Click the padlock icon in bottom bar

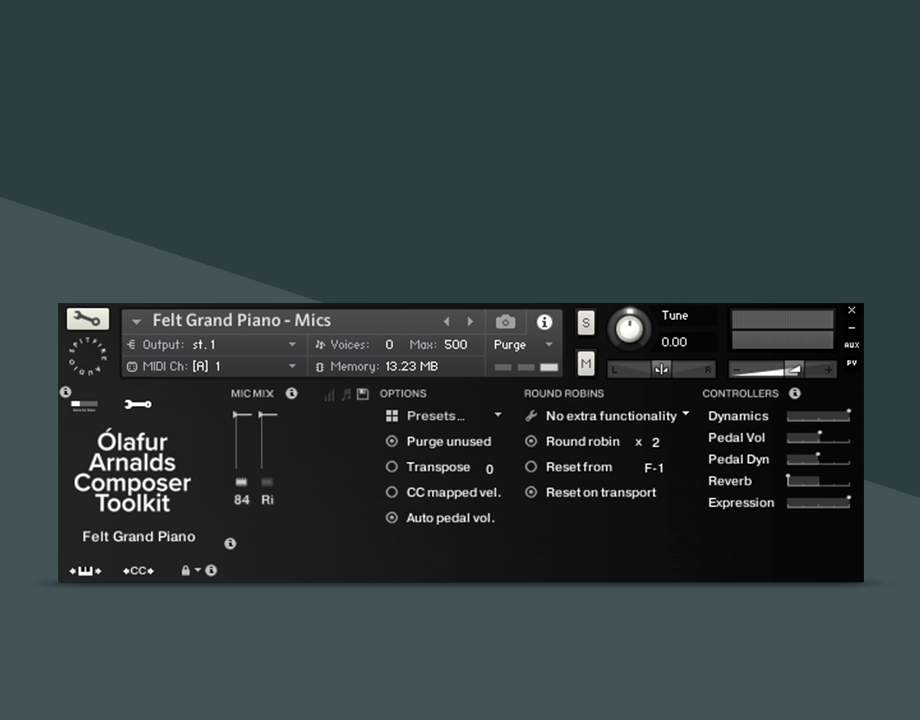point(185,571)
